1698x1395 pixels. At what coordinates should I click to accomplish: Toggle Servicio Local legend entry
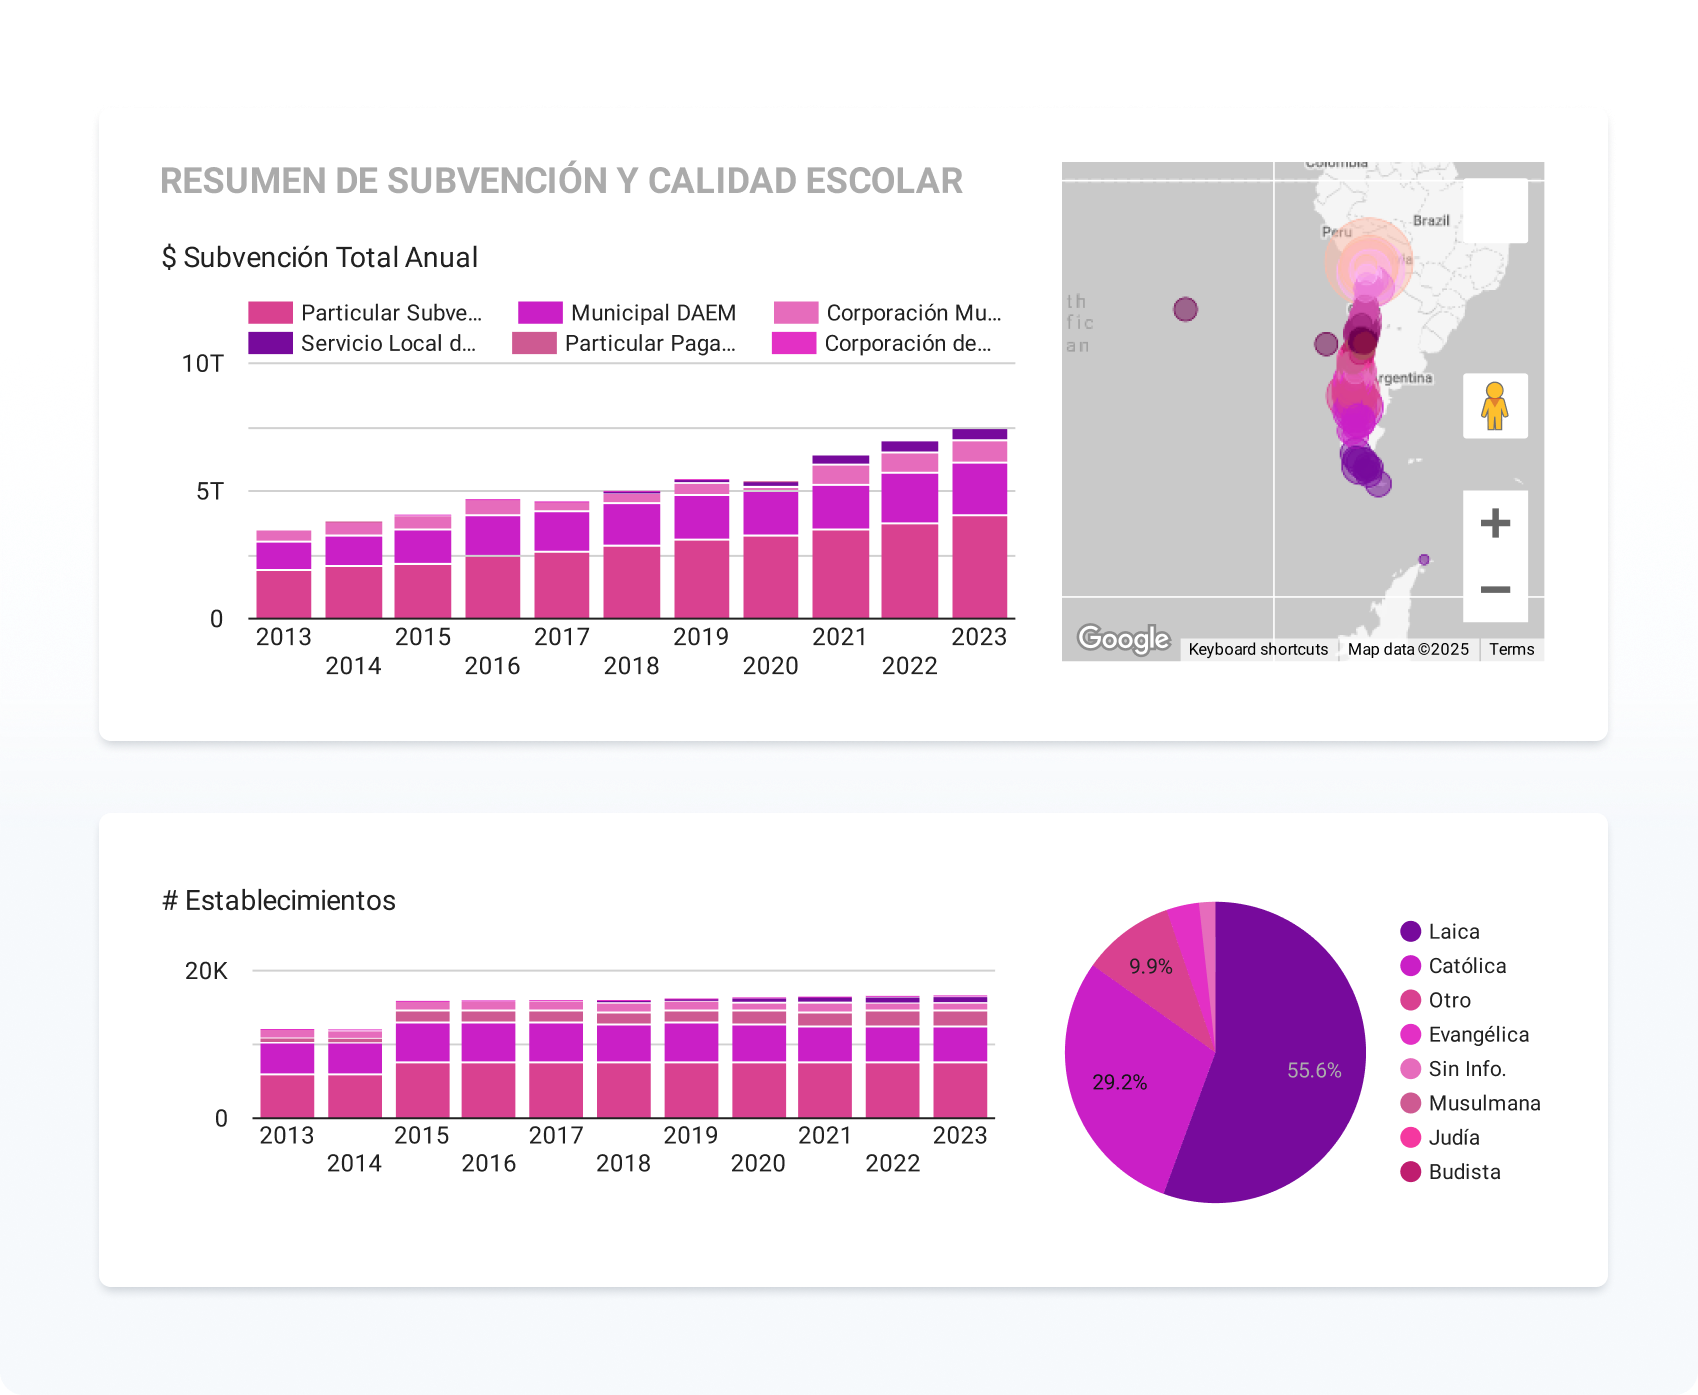pos(363,343)
